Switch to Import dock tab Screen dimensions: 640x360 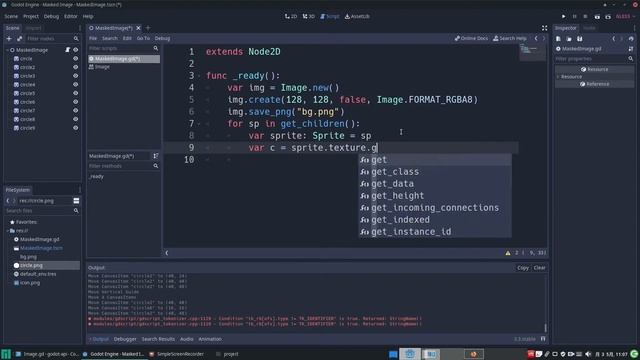tap(33, 28)
